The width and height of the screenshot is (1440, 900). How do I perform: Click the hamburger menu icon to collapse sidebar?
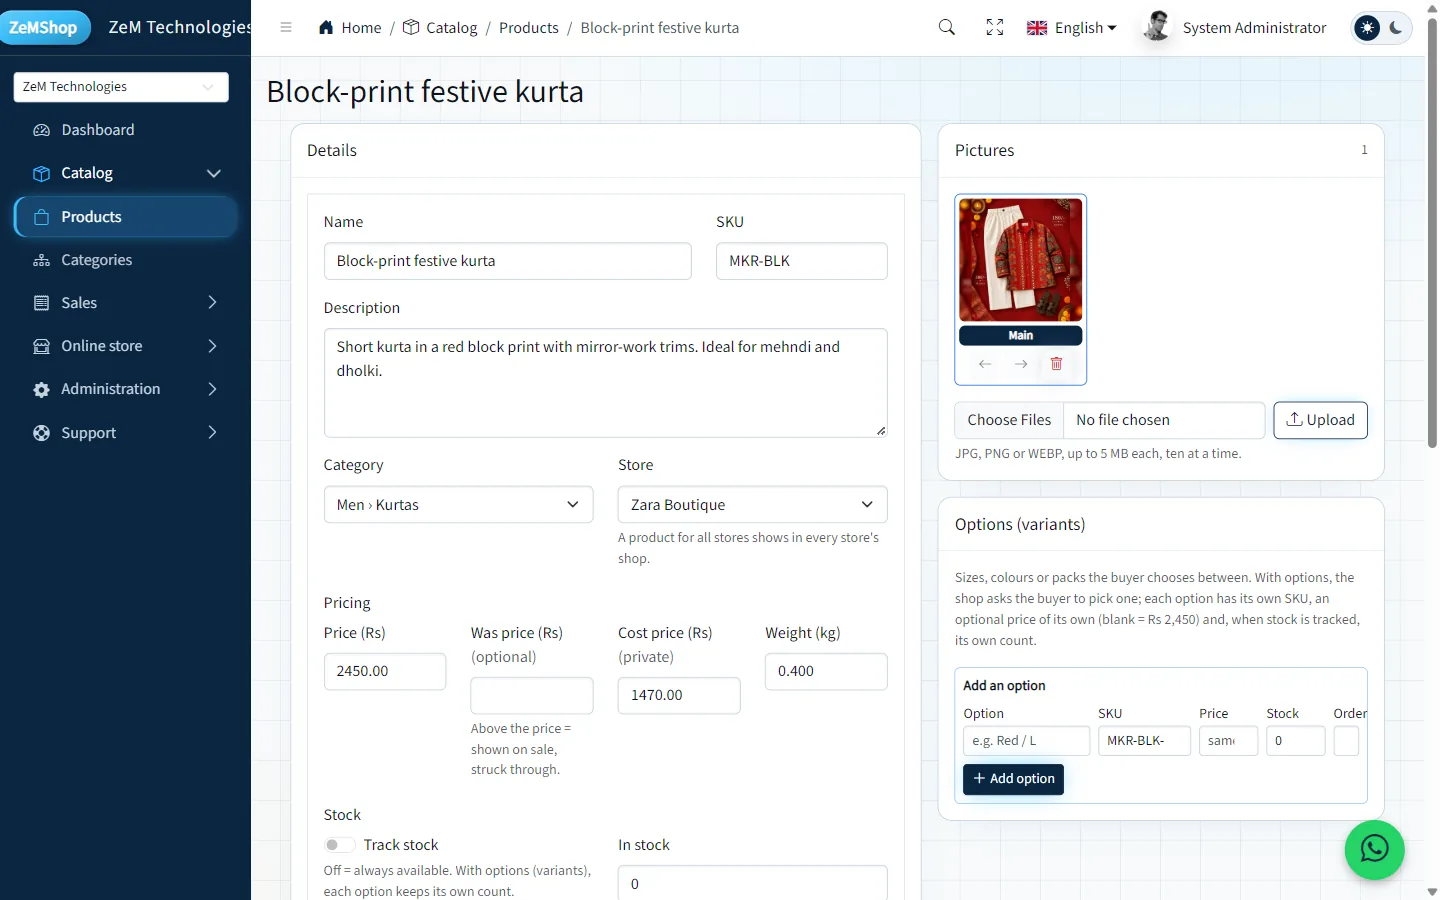tap(286, 28)
